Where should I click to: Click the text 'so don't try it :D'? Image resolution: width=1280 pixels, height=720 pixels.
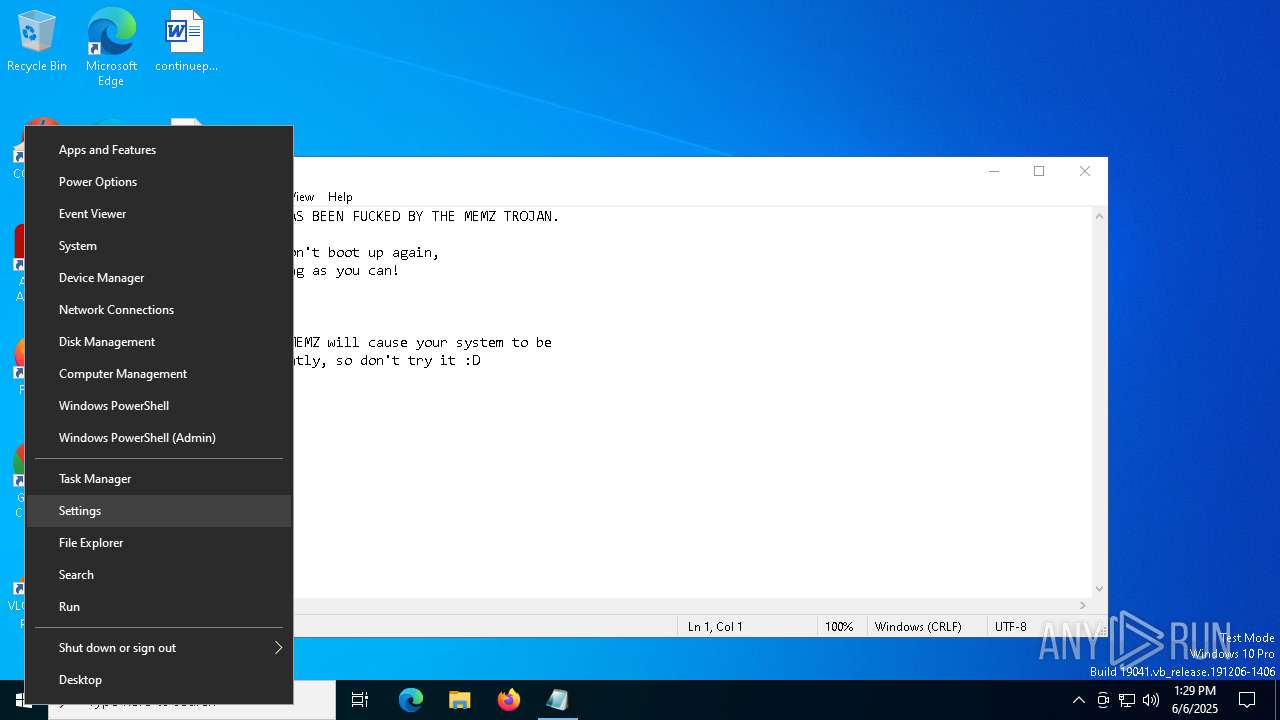click(407, 360)
